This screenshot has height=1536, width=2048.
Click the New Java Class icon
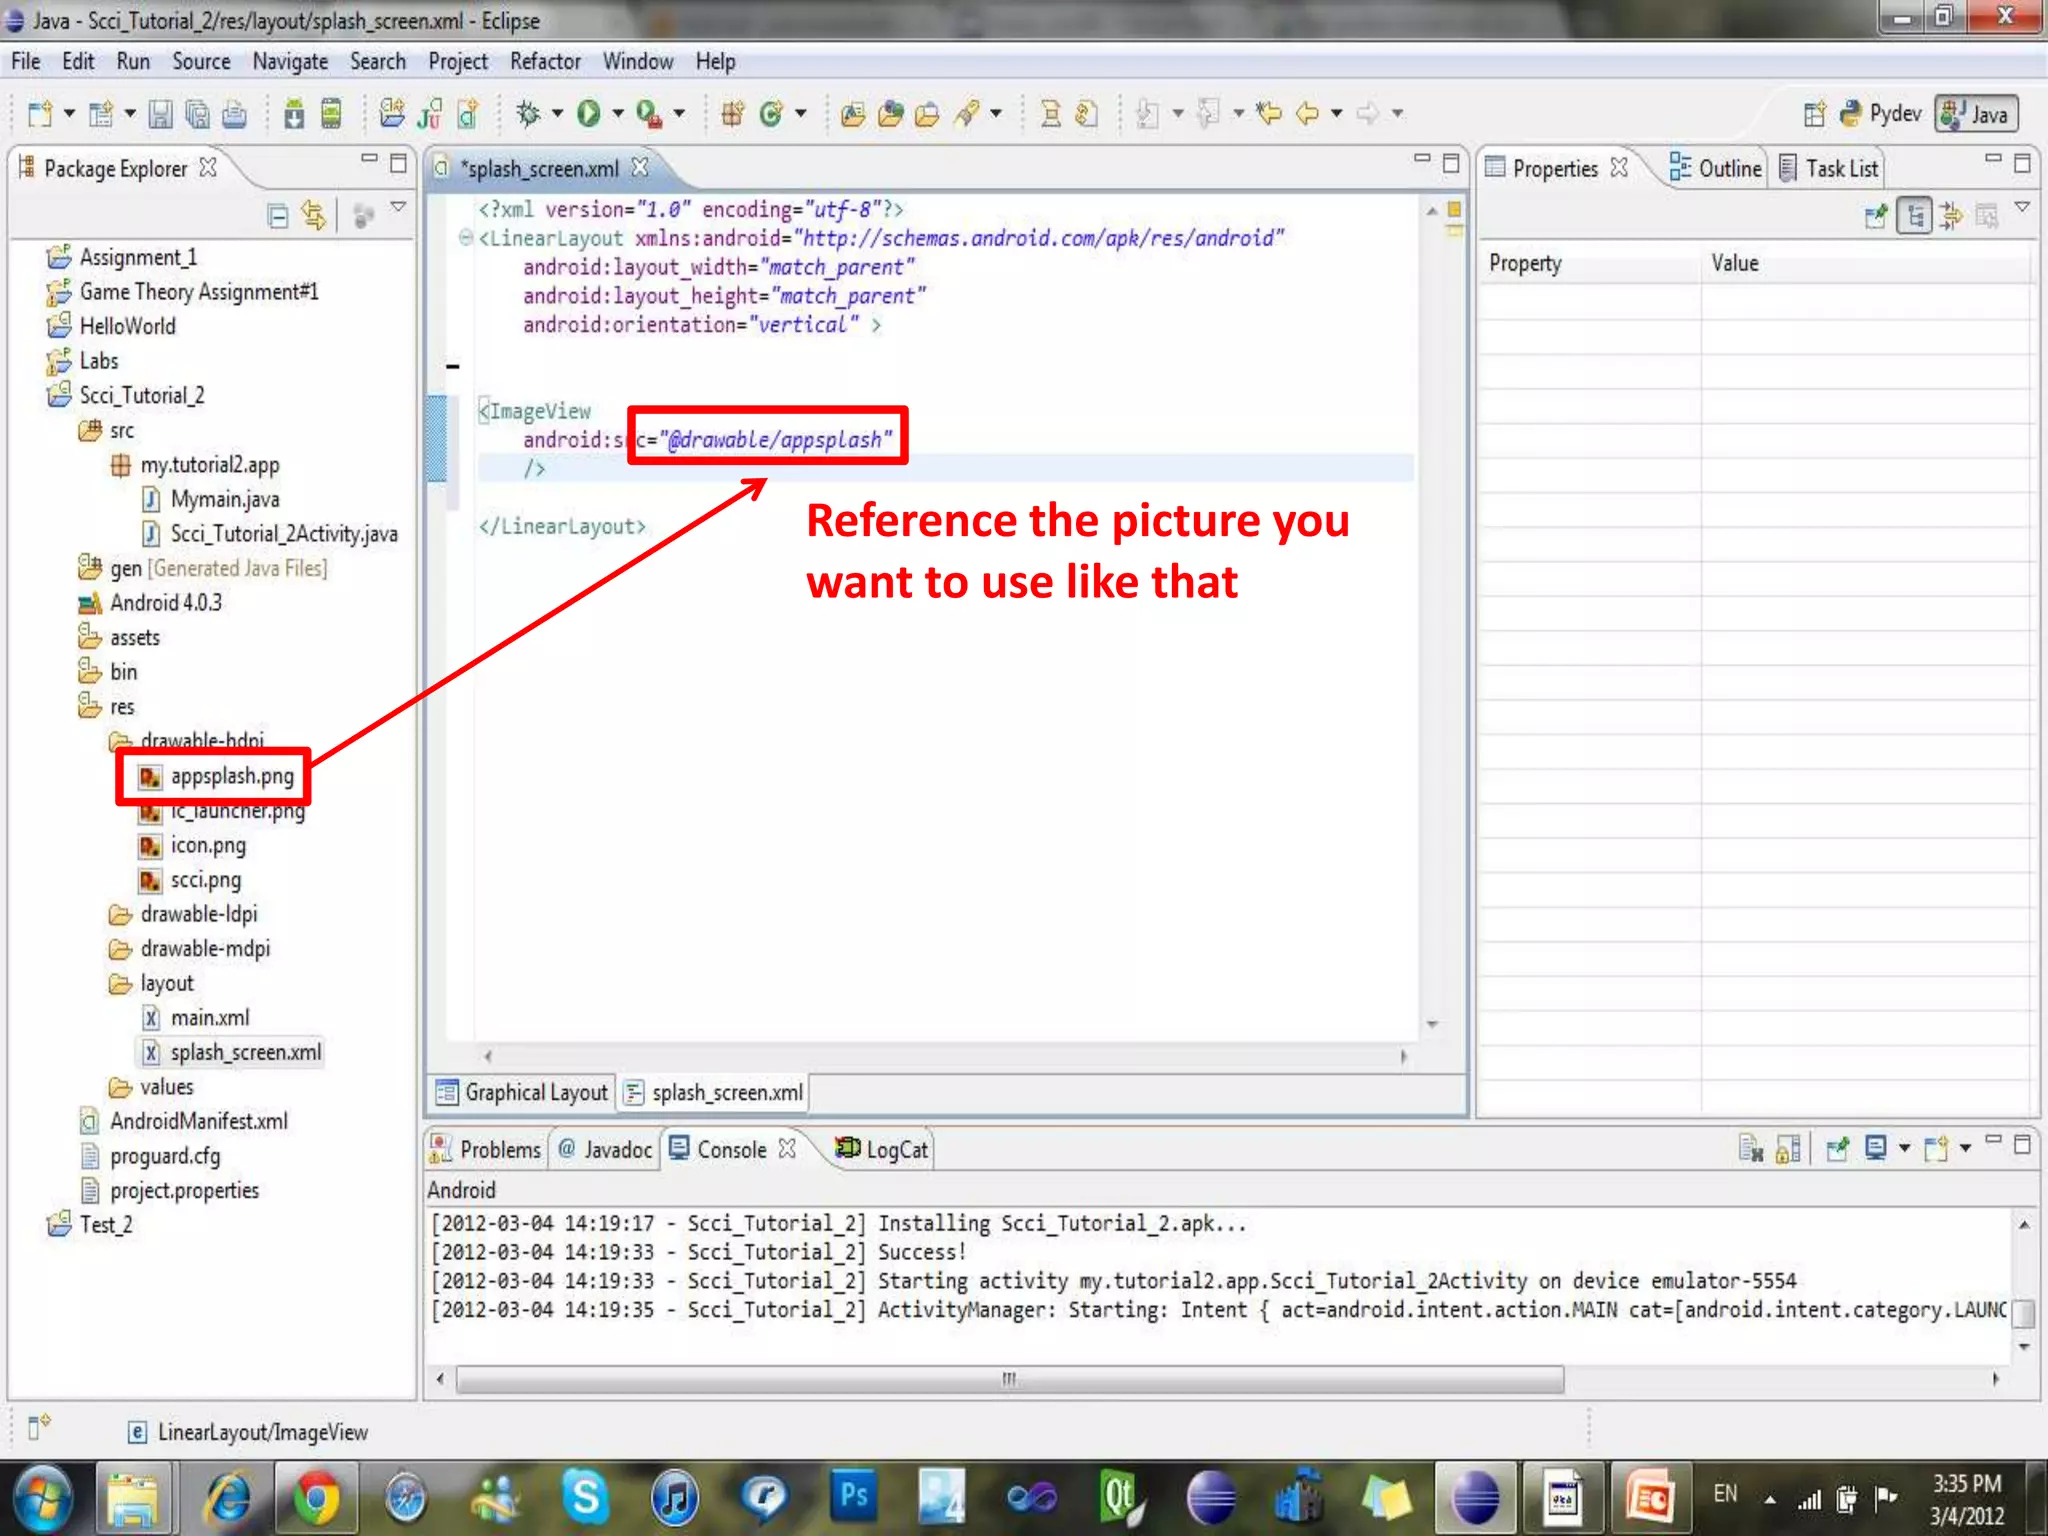pos(770,114)
